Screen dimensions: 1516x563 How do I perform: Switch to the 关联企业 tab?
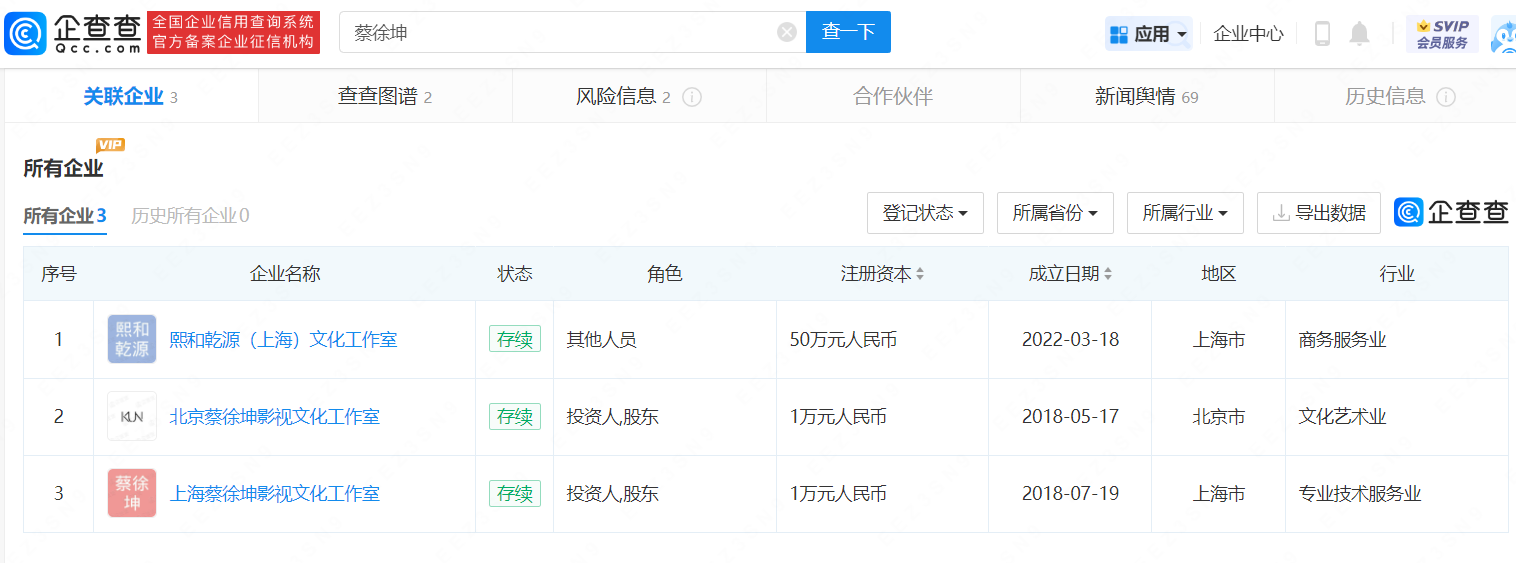coord(131,97)
